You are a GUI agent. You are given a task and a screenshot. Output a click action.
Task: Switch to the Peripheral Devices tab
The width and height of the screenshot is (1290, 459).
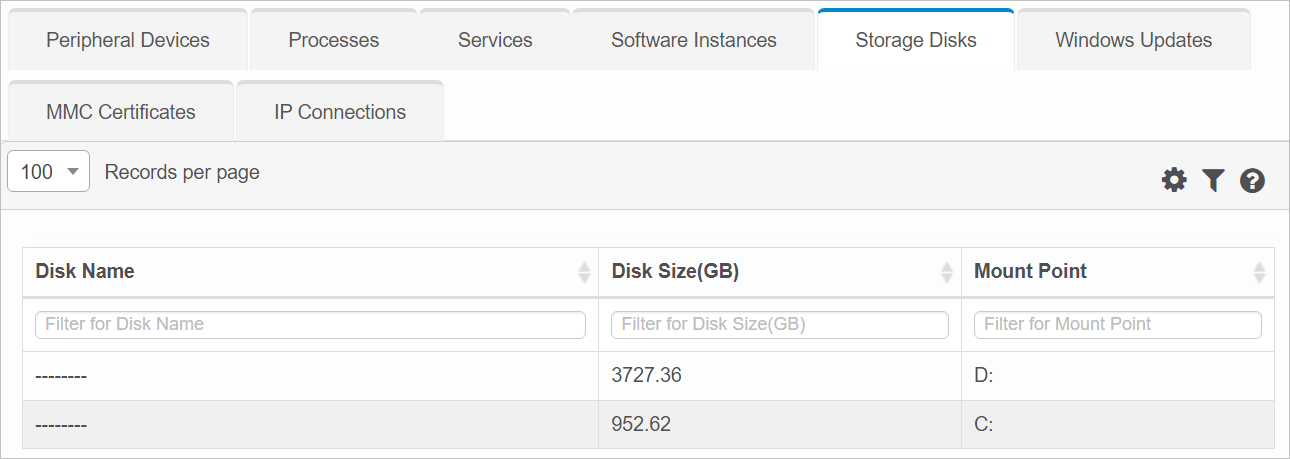(128, 41)
